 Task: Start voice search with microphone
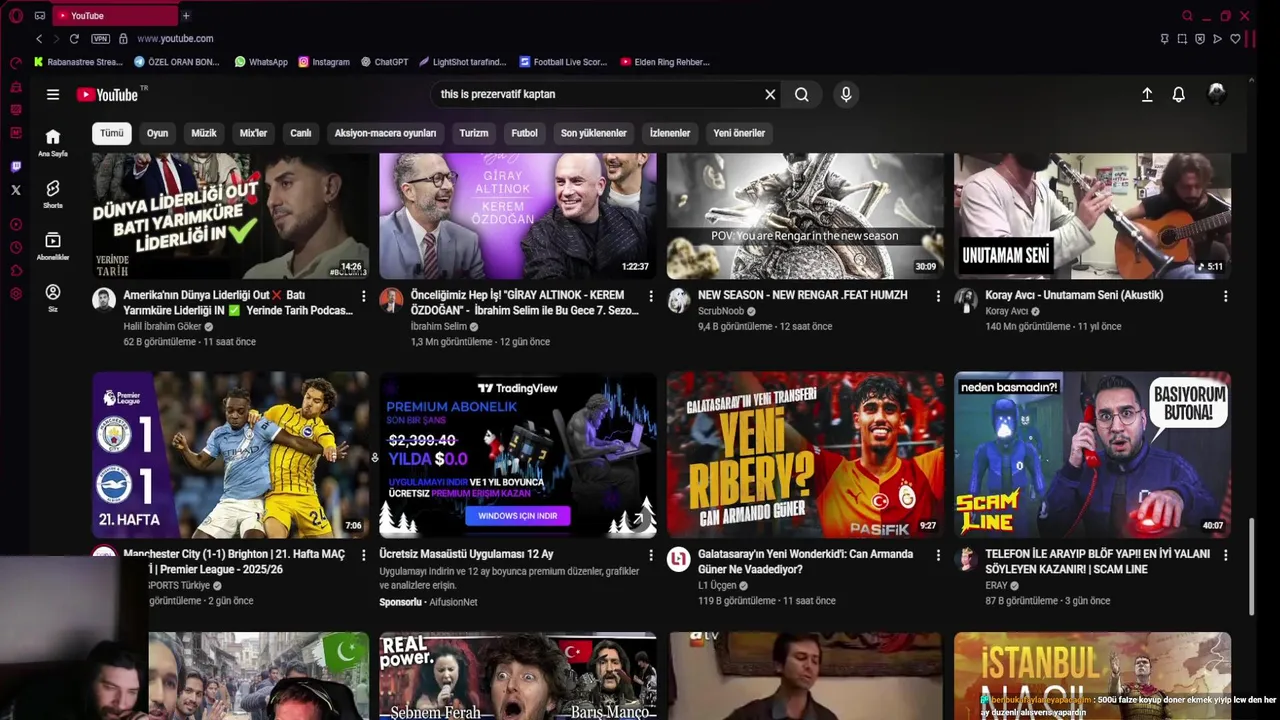coord(846,94)
